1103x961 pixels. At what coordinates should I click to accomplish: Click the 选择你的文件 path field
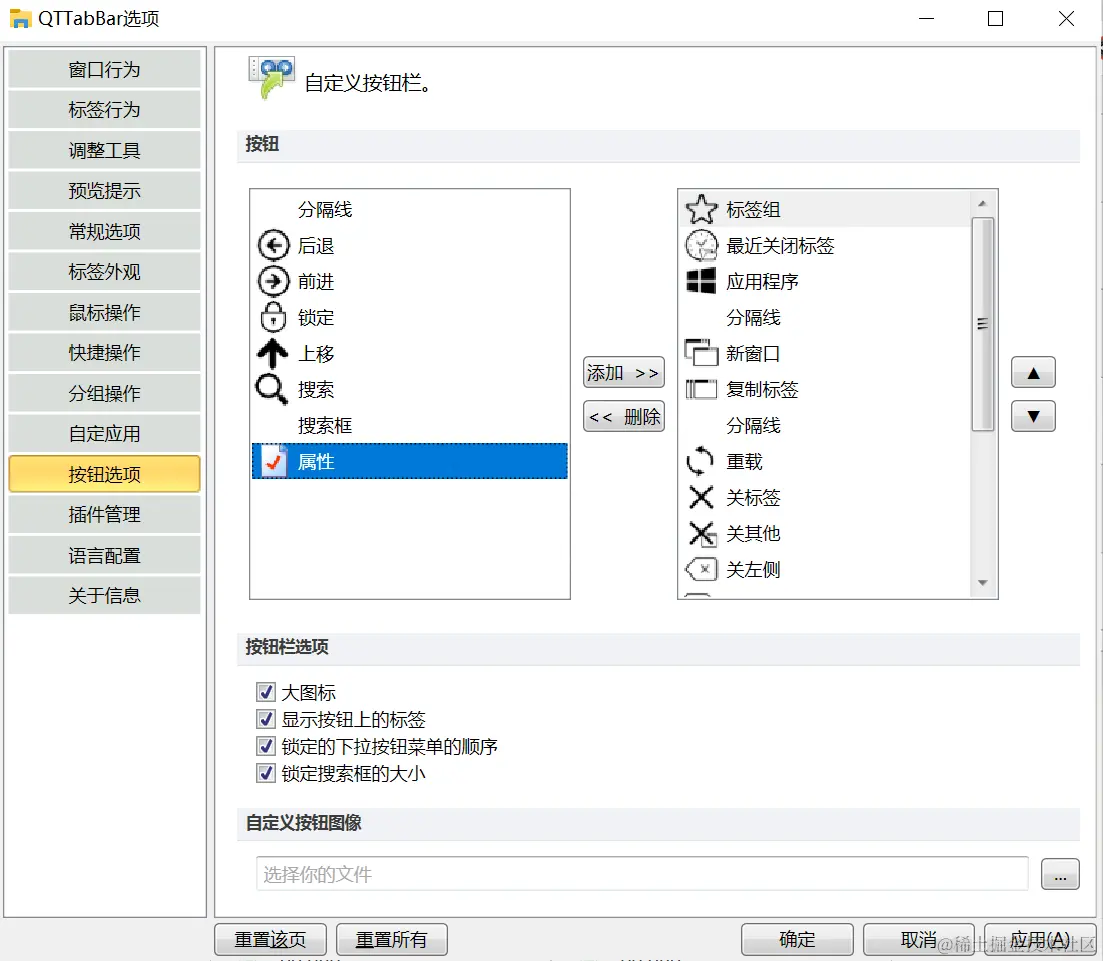pos(642,874)
